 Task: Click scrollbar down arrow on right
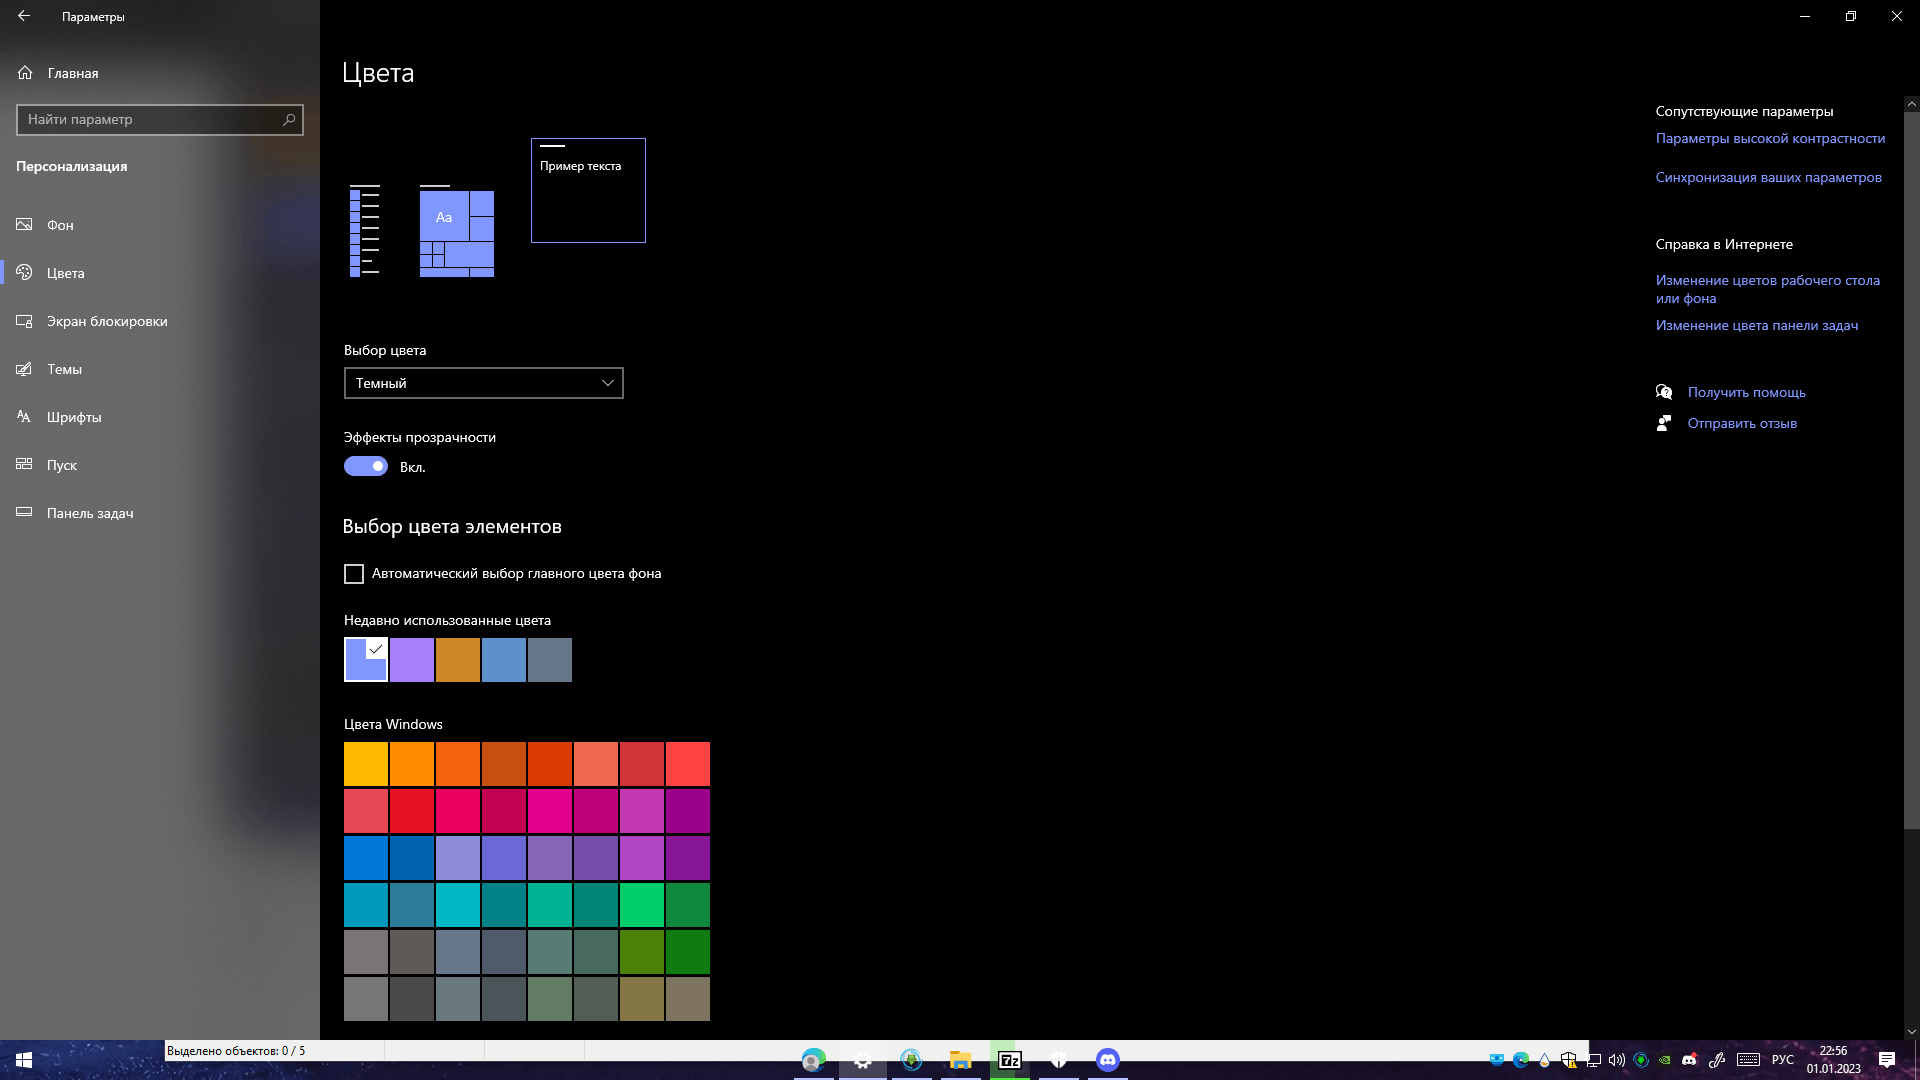[x=1911, y=1032]
